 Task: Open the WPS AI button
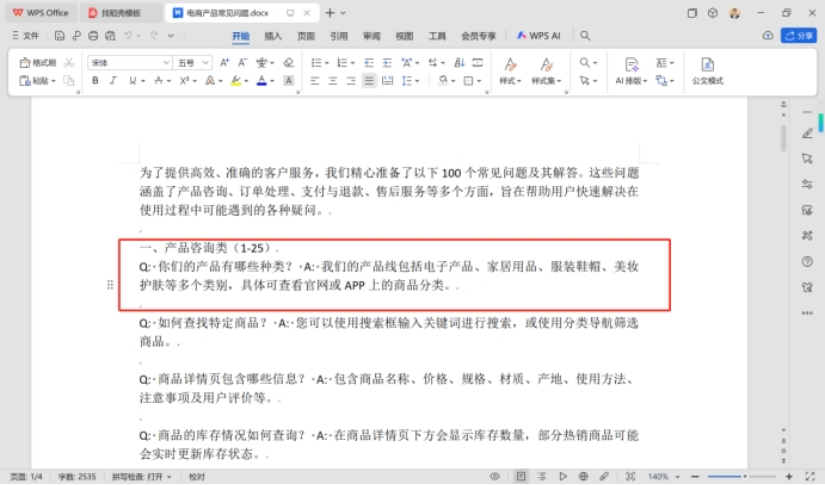coord(538,35)
